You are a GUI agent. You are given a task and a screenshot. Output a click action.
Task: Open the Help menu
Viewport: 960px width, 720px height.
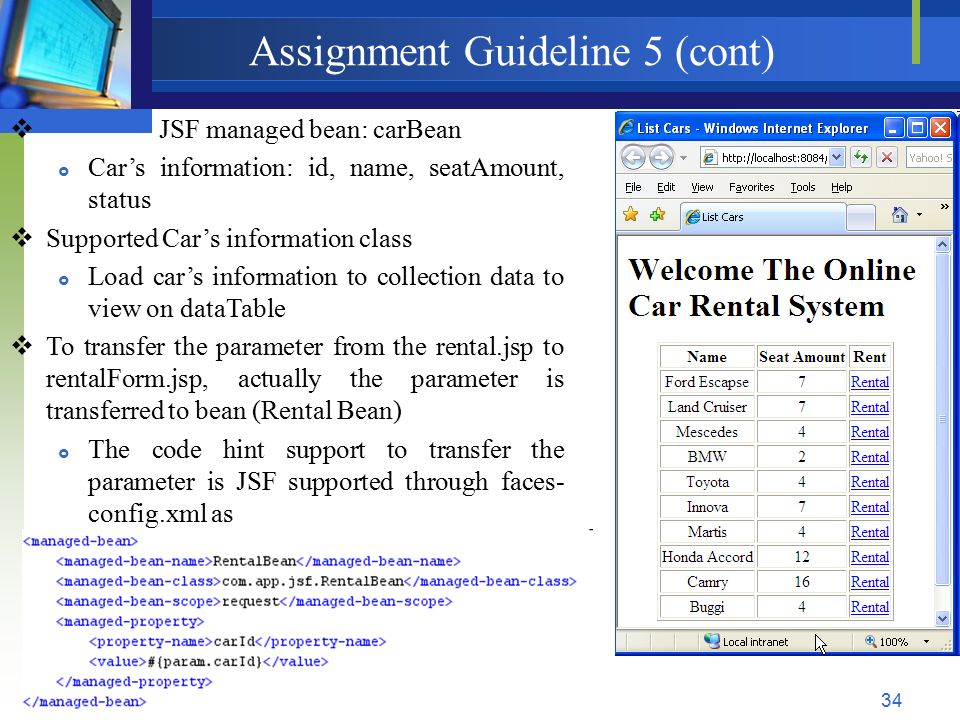coord(841,187)
